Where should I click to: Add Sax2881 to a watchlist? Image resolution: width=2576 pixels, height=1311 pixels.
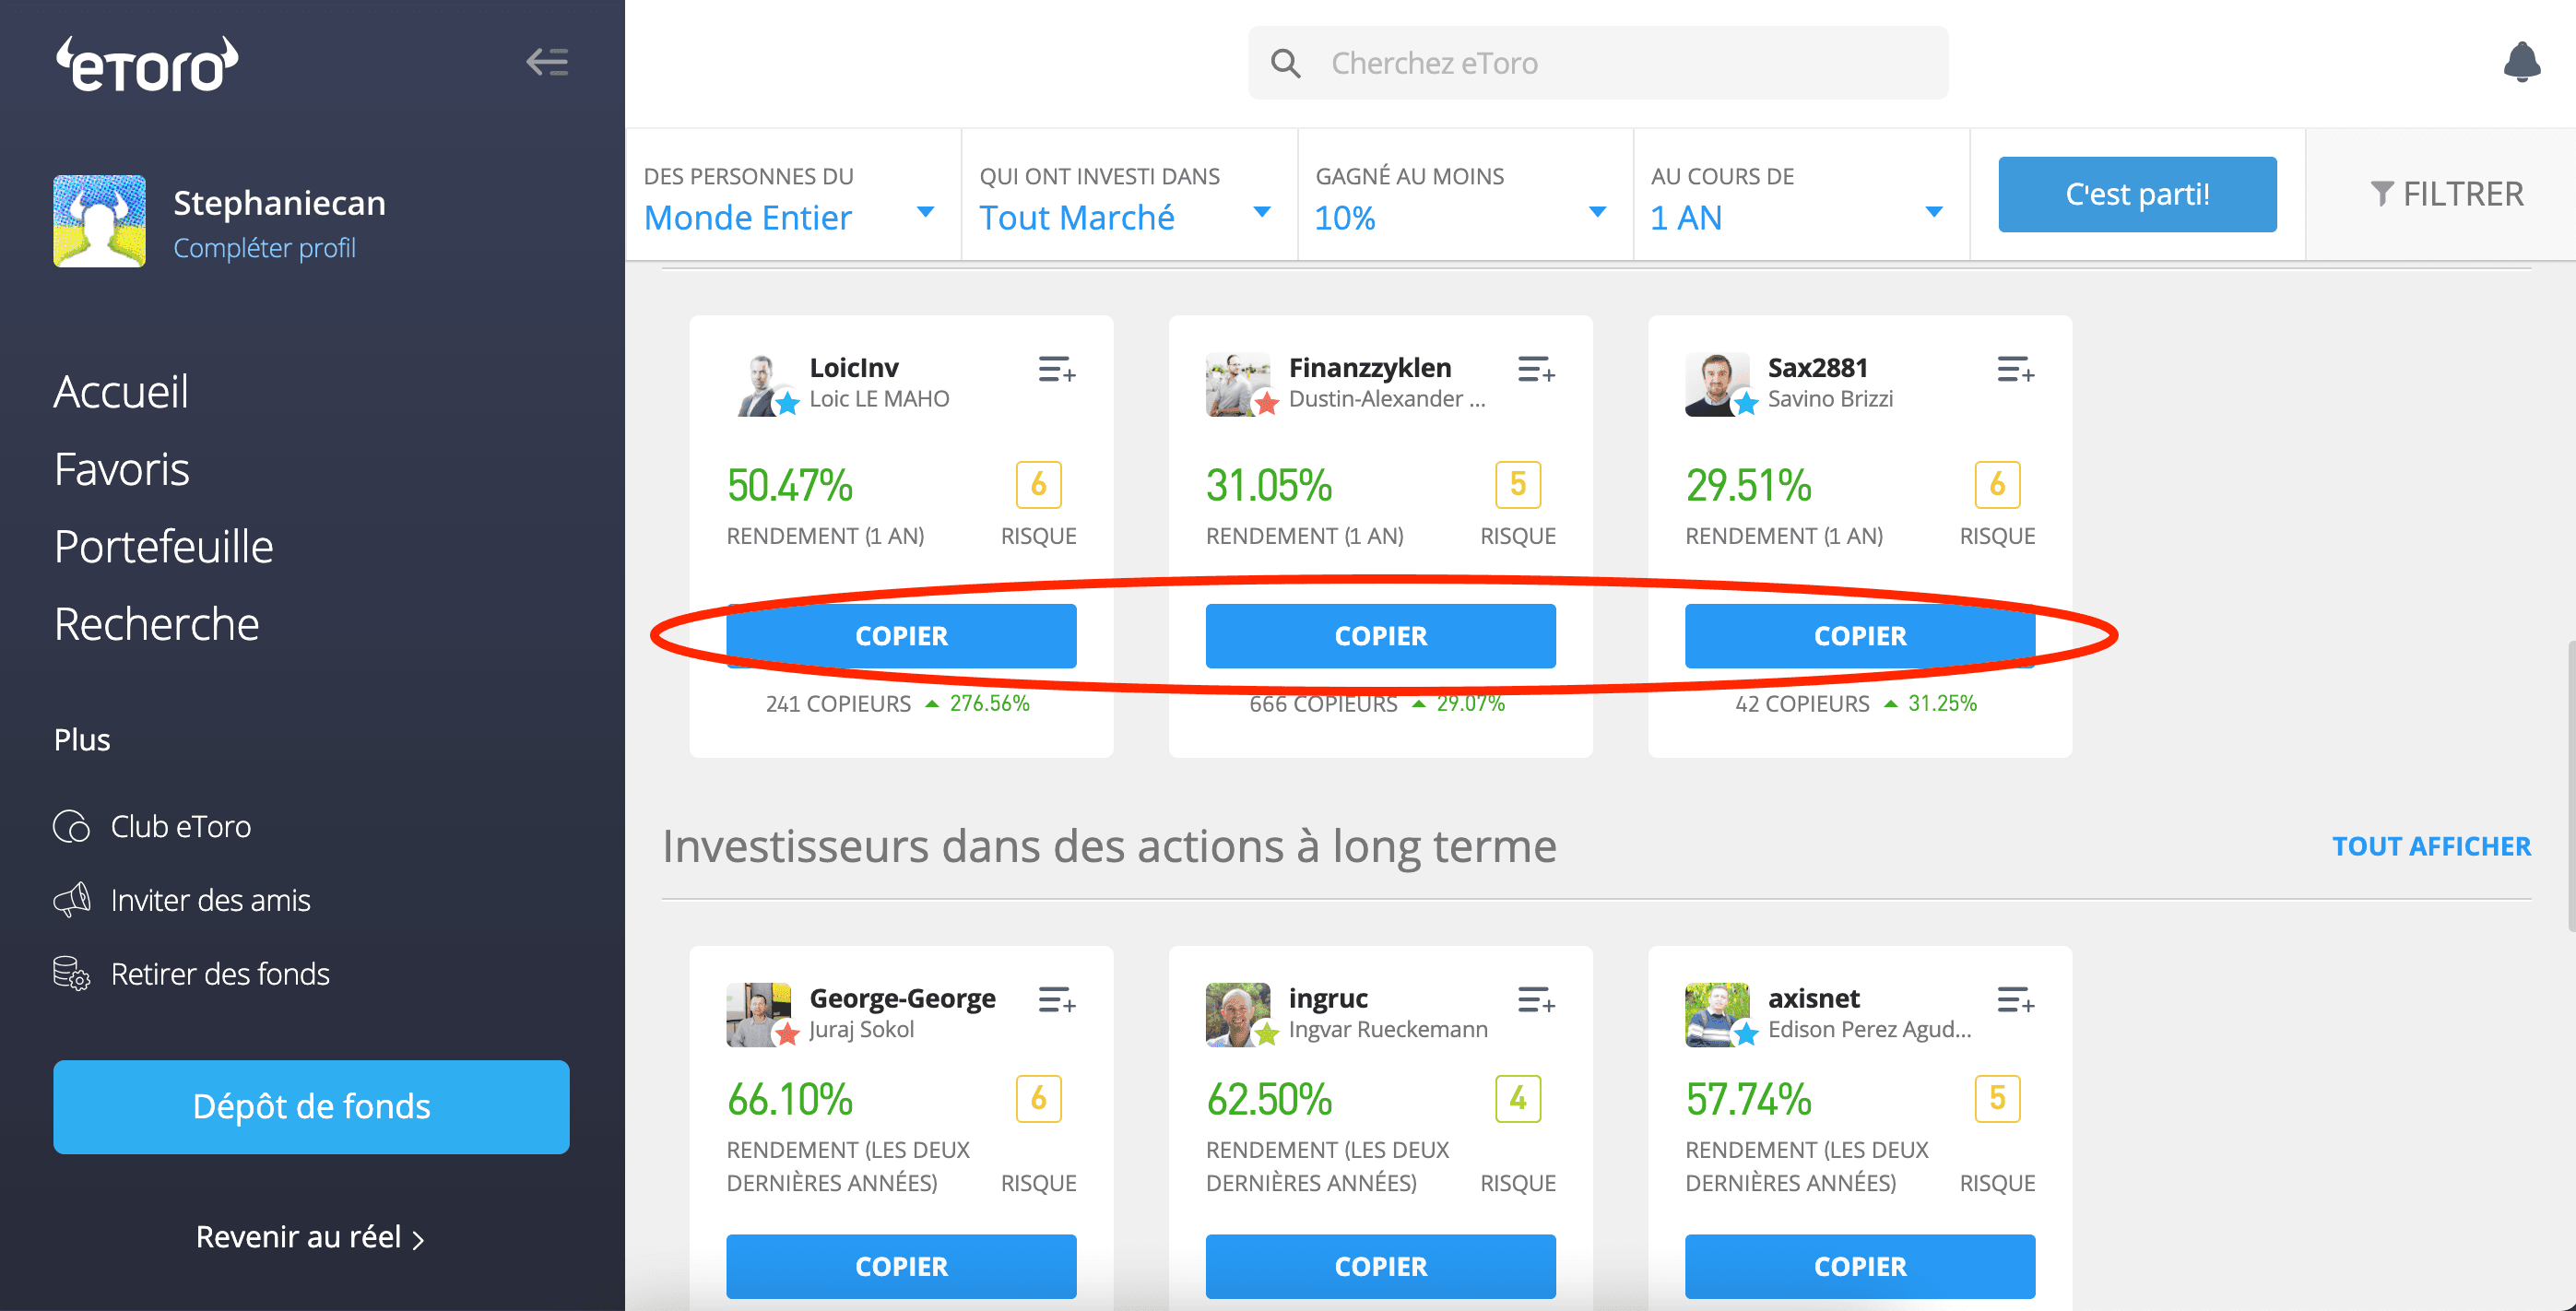(2014, 371)
